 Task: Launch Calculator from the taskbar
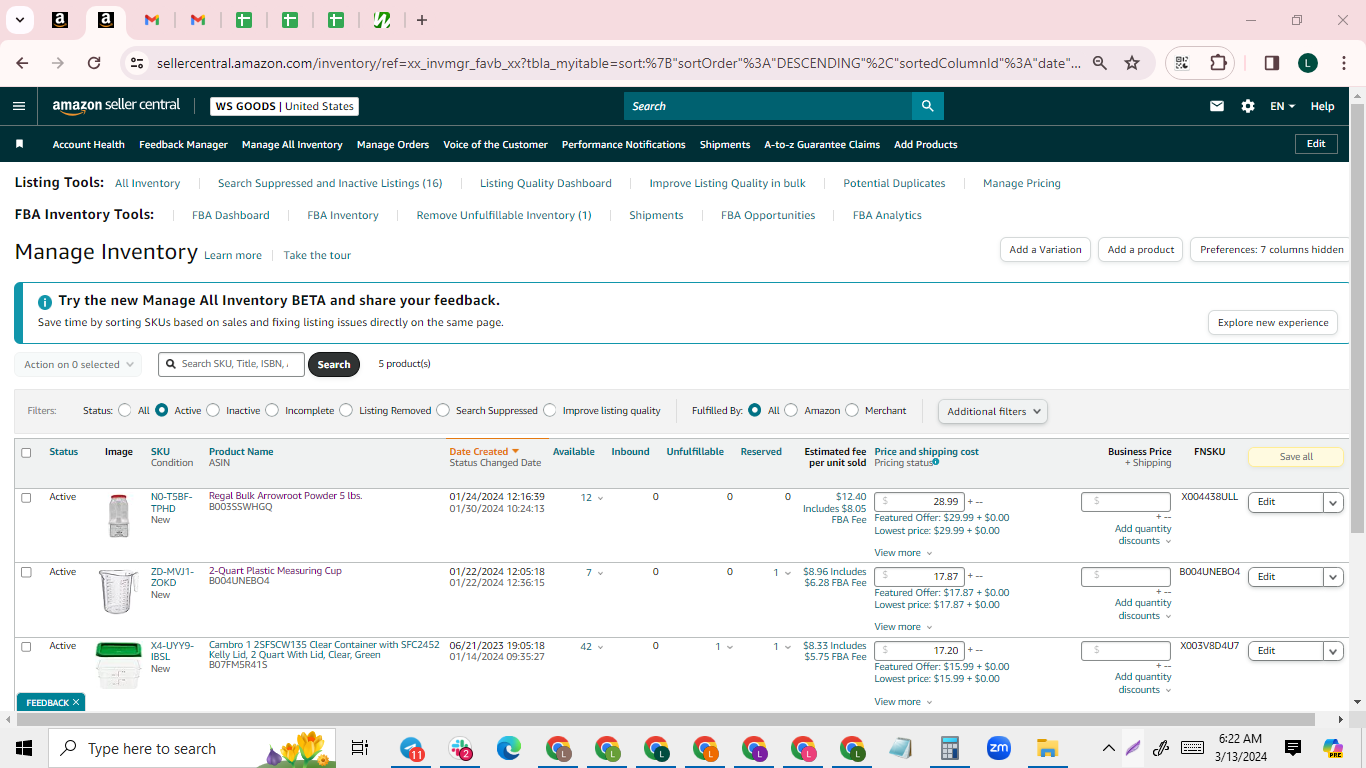click(x=949, y=748)
